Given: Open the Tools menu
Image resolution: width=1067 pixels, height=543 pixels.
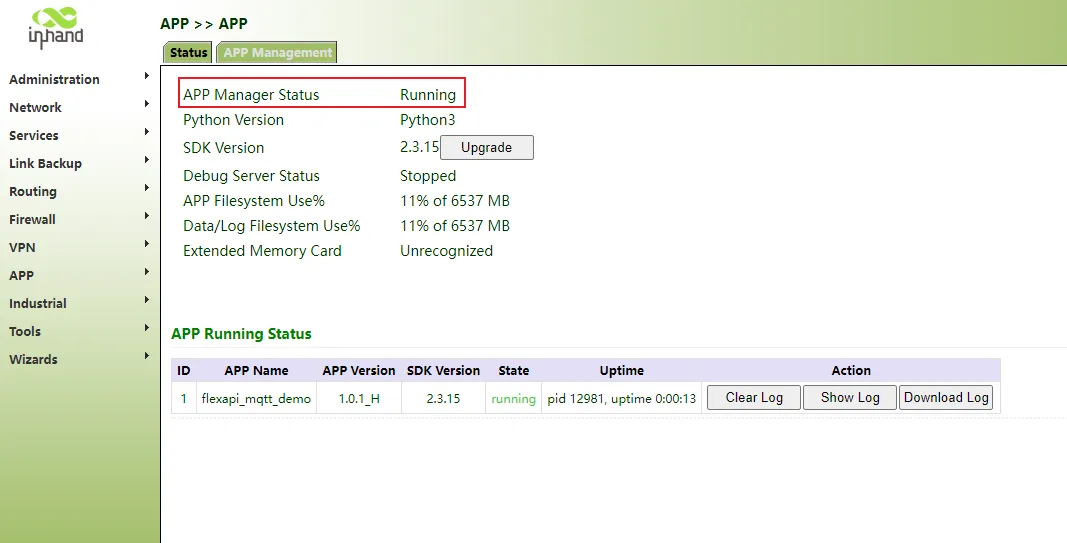Looking at the screenshot, I should click(x=25, y=331).
